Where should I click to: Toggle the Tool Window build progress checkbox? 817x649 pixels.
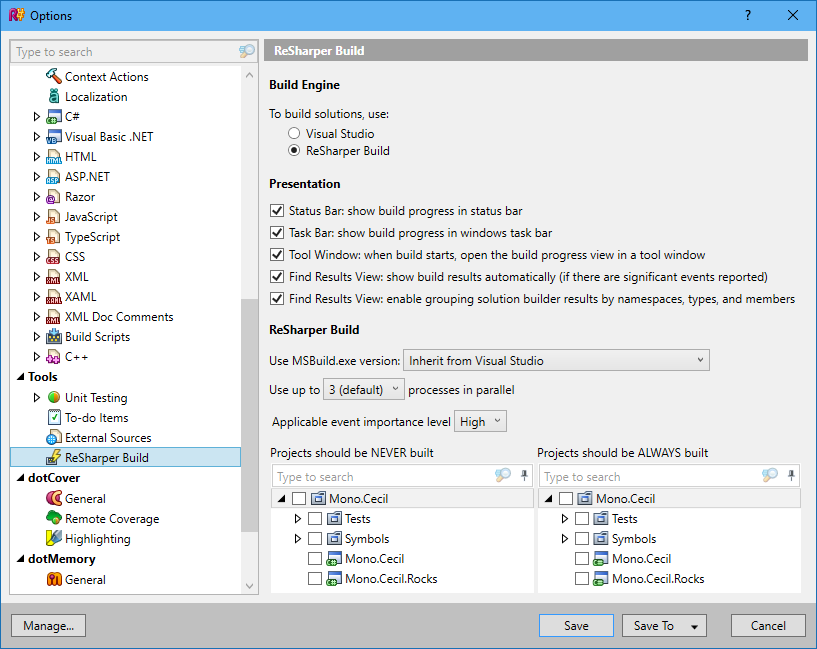click(277, 255)
